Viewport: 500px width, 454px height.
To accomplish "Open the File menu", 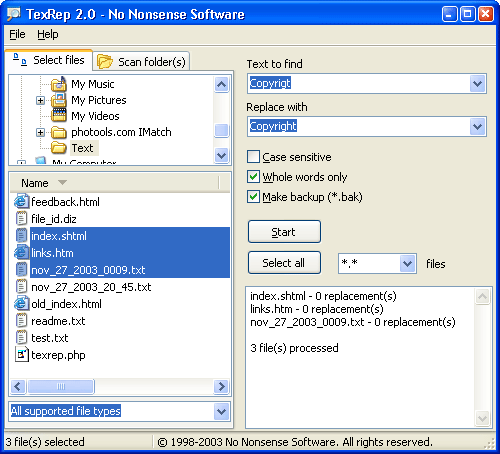I will 17,34.
